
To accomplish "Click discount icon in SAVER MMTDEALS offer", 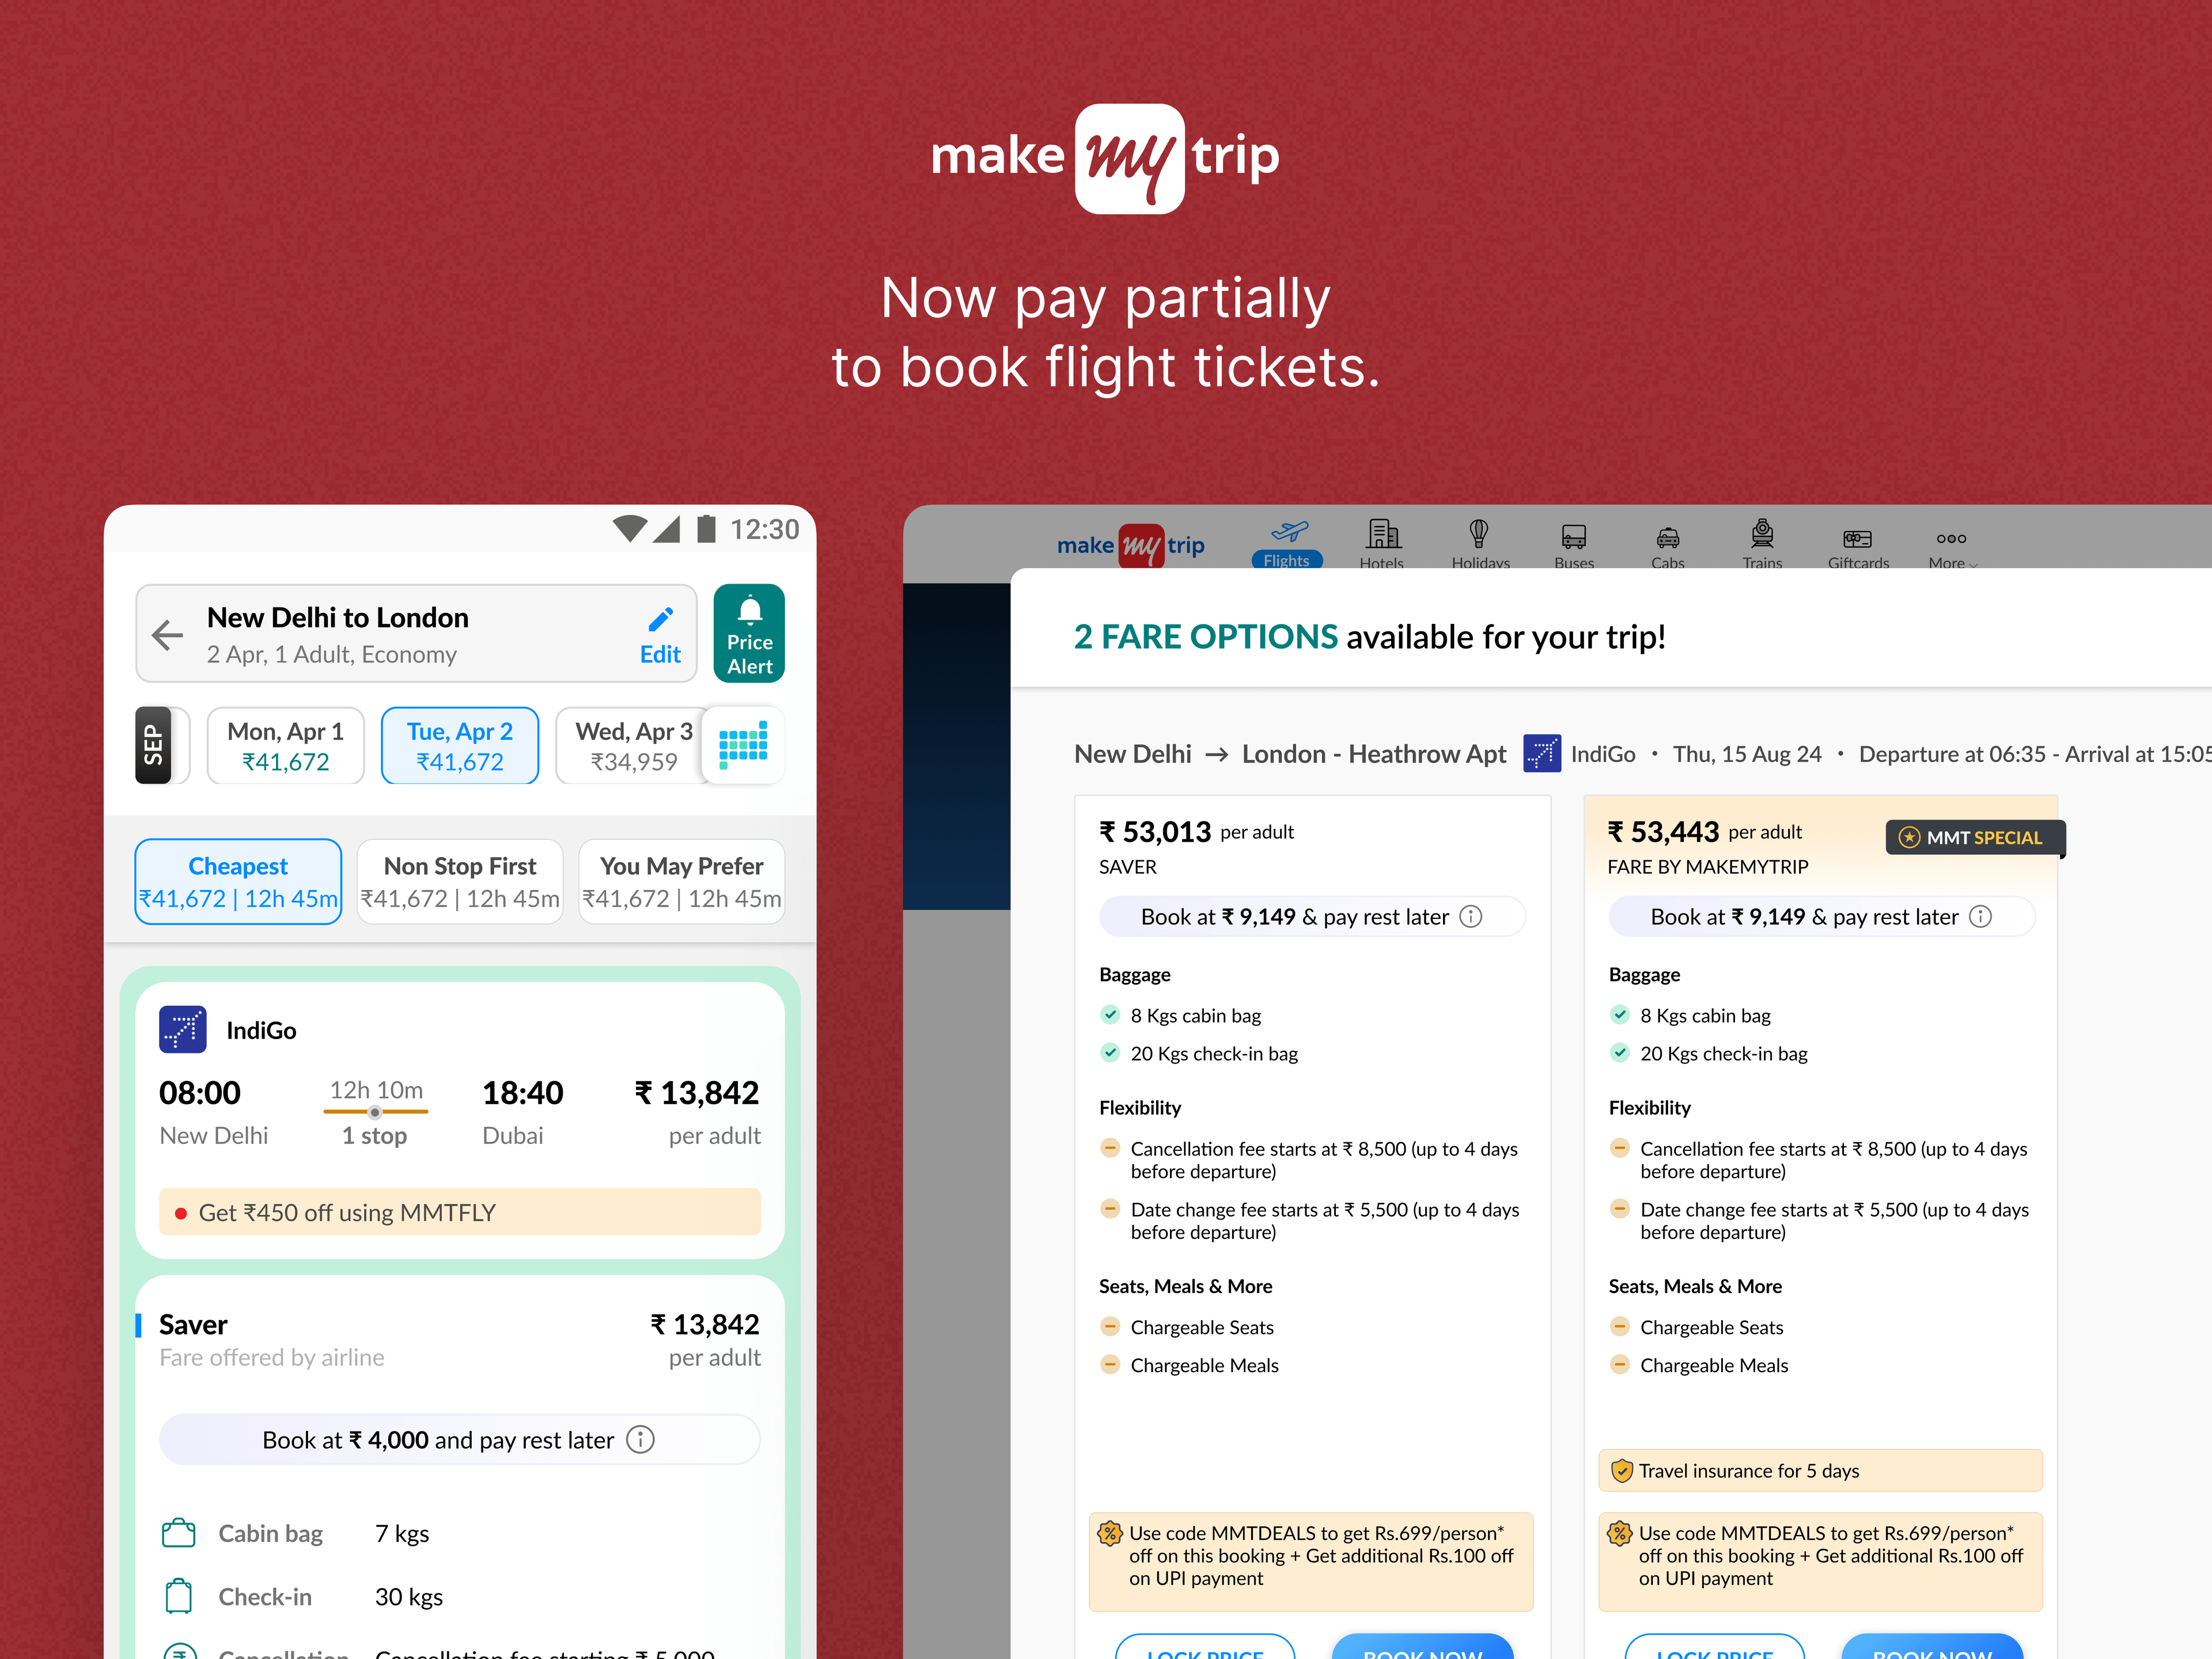I will click(1110, 1533).
